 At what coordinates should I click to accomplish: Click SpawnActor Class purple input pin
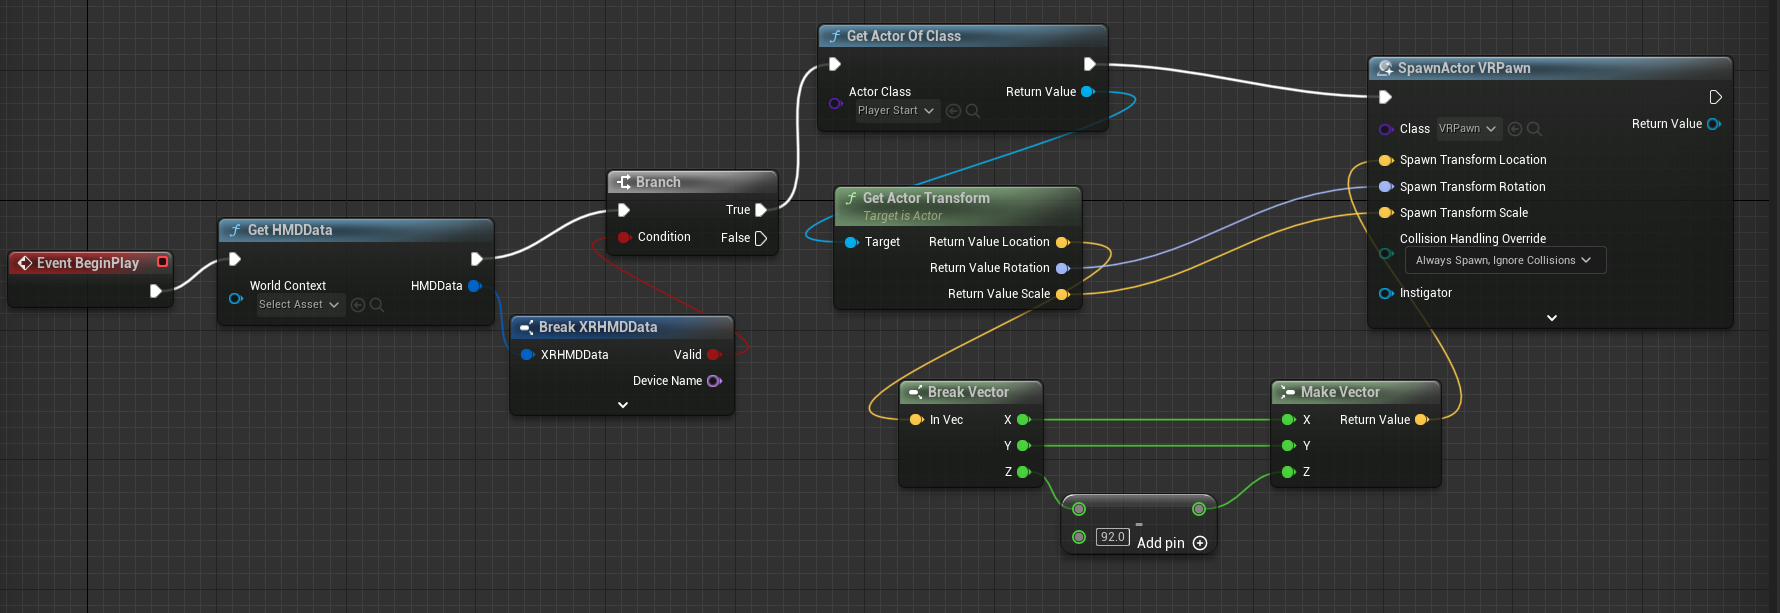click(x=1386, y=129)
